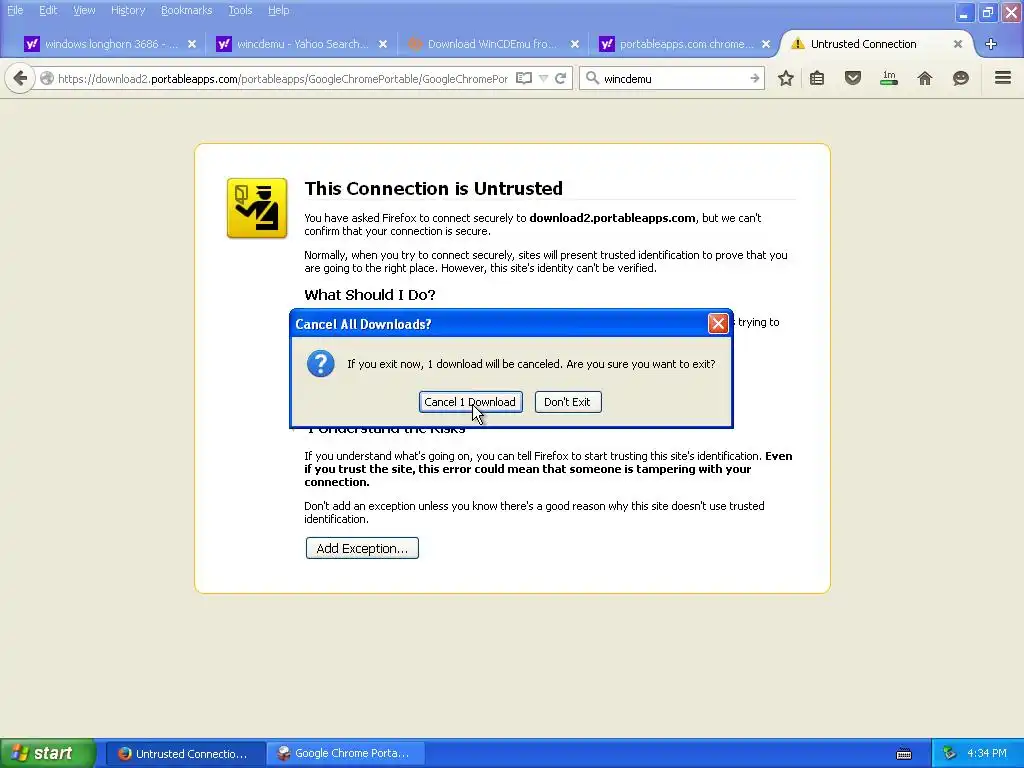Image resolution: width=1024 pixels, height=768 pixels.
Task: Show bookmarks list icon
Action: (817, 78)
